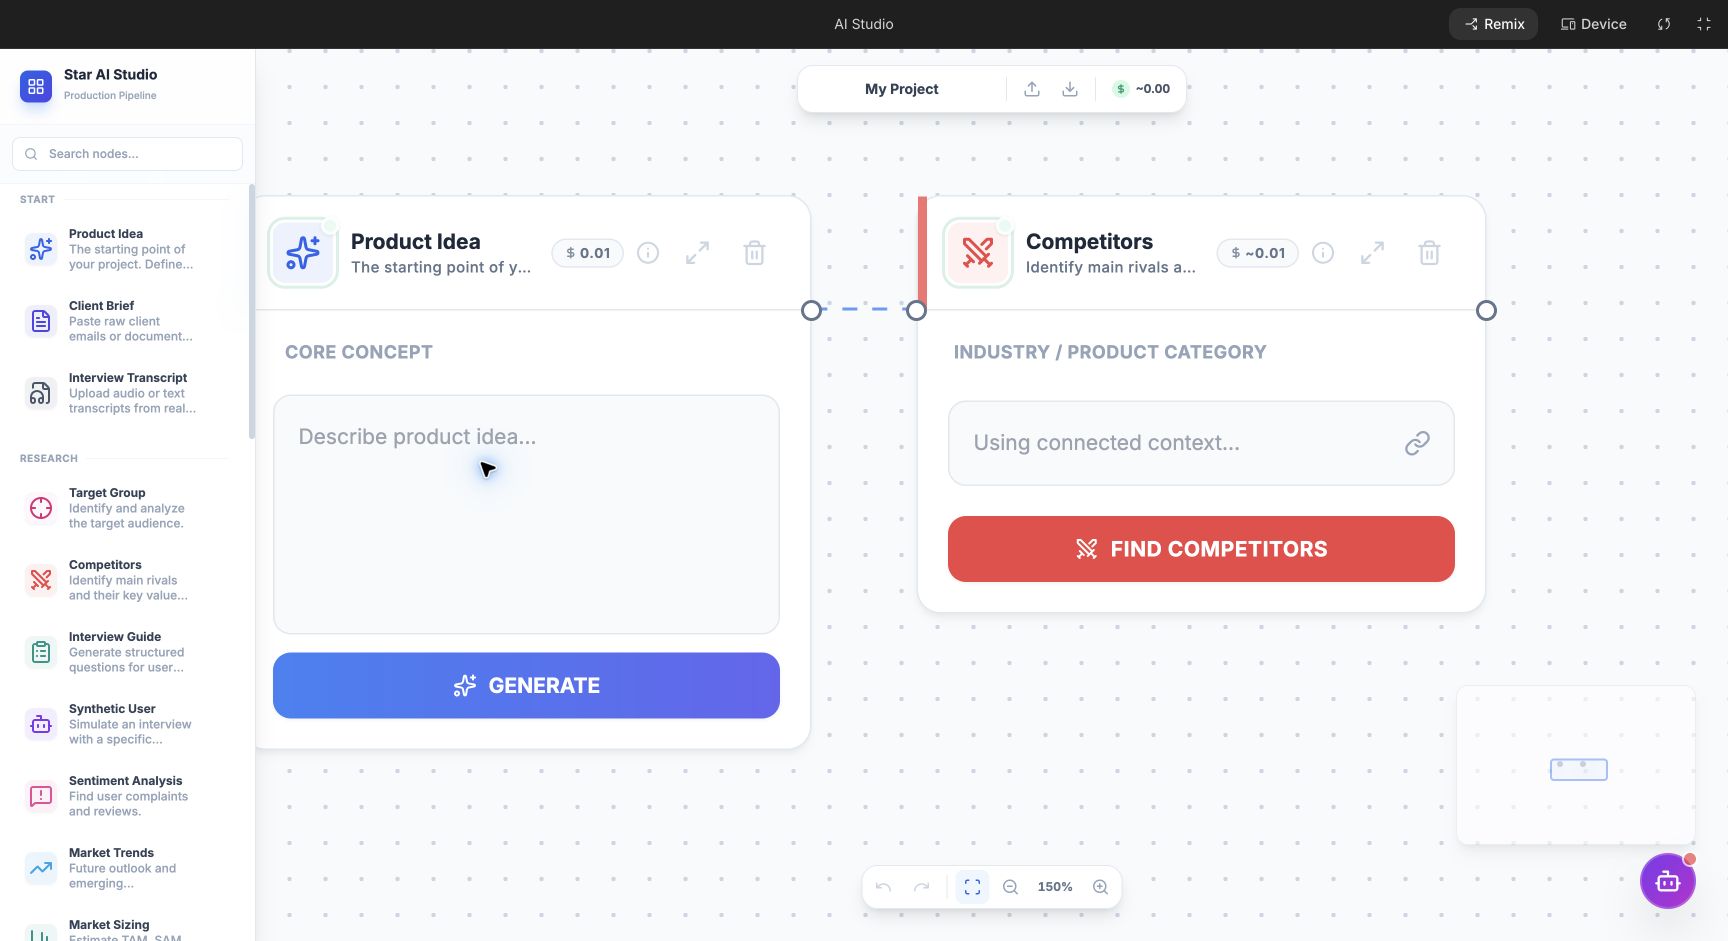Click fit-to-view icon in zoom toolbar

pos(972,887)
